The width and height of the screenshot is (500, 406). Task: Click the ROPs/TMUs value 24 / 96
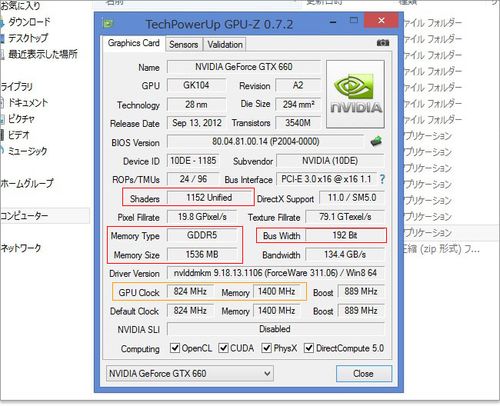[x=193, y=179]
